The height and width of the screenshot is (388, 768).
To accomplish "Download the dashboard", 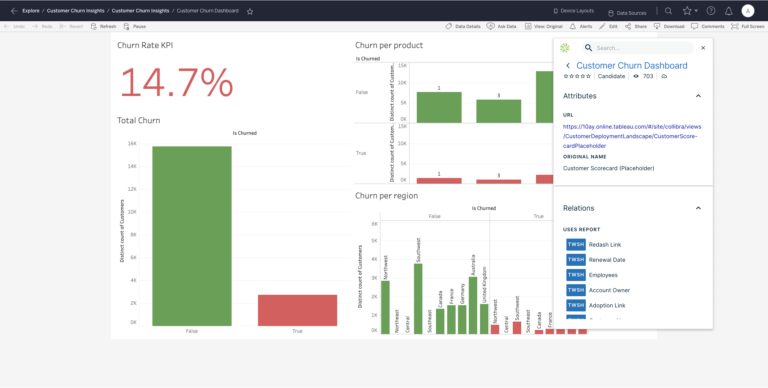I will pyautogui.click(x=669, y=26).
